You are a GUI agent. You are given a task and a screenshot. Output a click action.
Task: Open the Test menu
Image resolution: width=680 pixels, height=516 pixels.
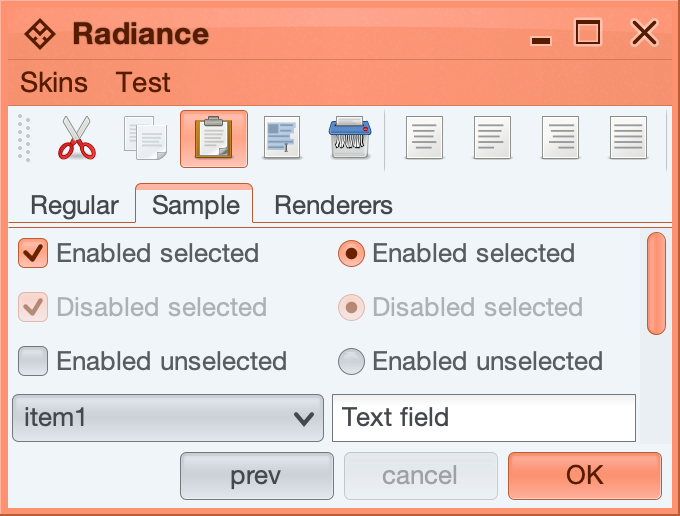coord(143,83)
